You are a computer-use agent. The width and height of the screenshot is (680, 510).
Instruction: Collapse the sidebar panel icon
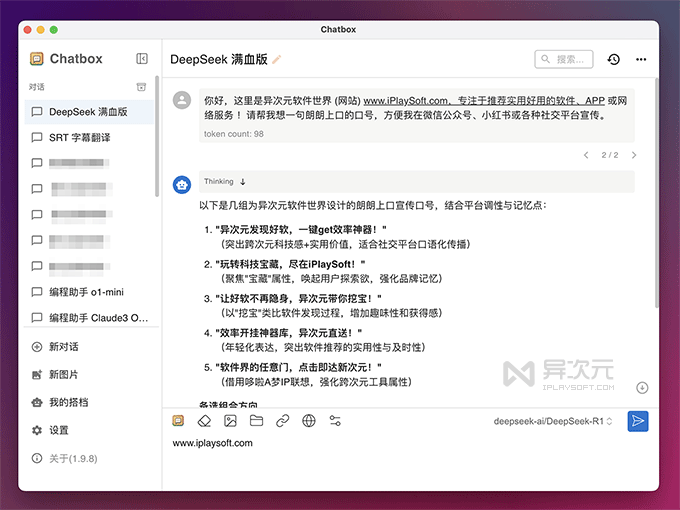click(142, 59)
